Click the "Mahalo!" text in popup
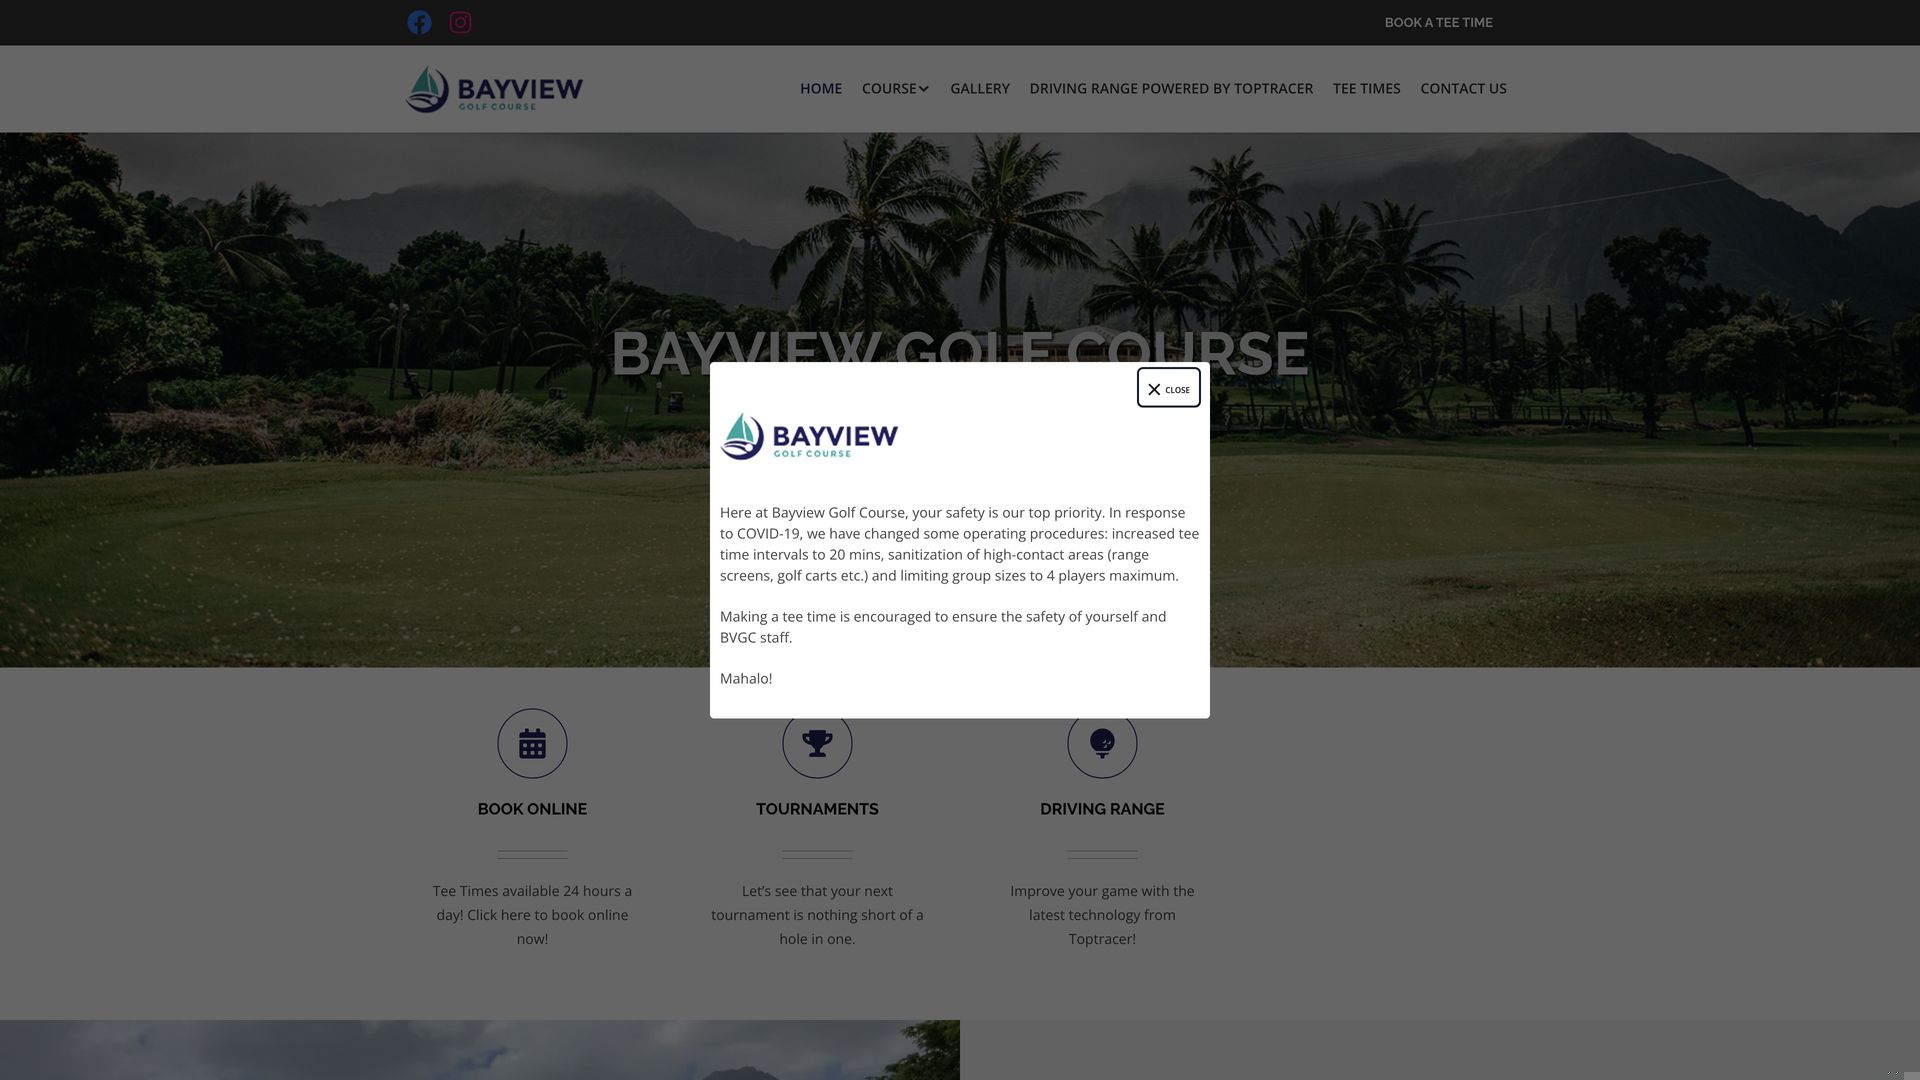This screenshot has width=1920, height=1080. 746,678
